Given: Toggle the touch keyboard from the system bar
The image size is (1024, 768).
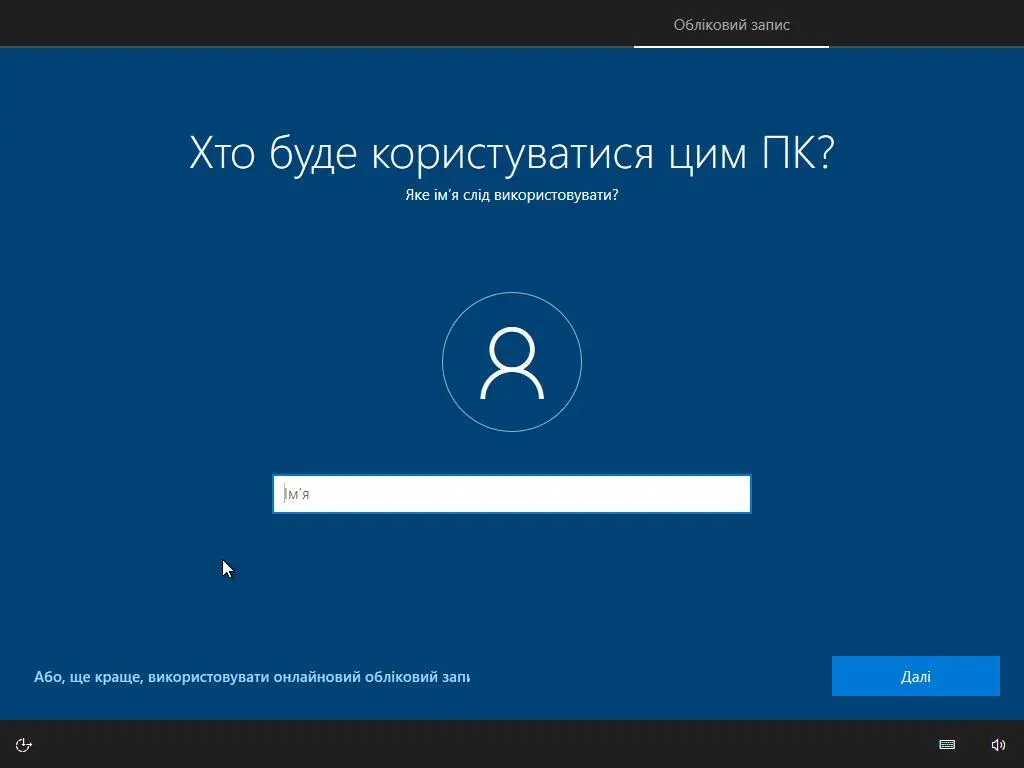Looking at the screenshot, I should (x=946, y=744).
